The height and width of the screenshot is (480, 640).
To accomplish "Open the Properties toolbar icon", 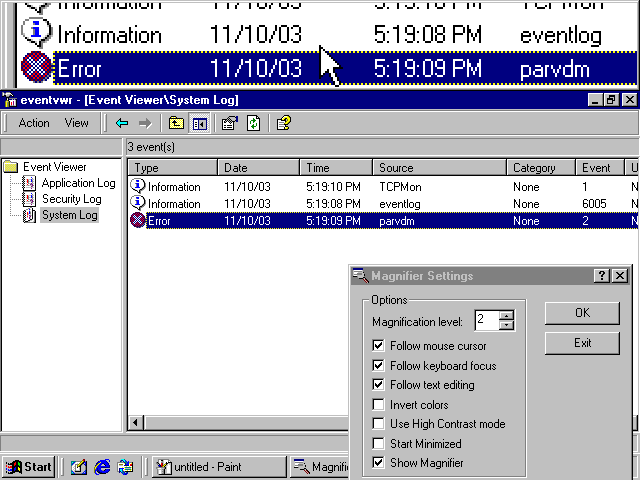I will [x=230, y=123].
